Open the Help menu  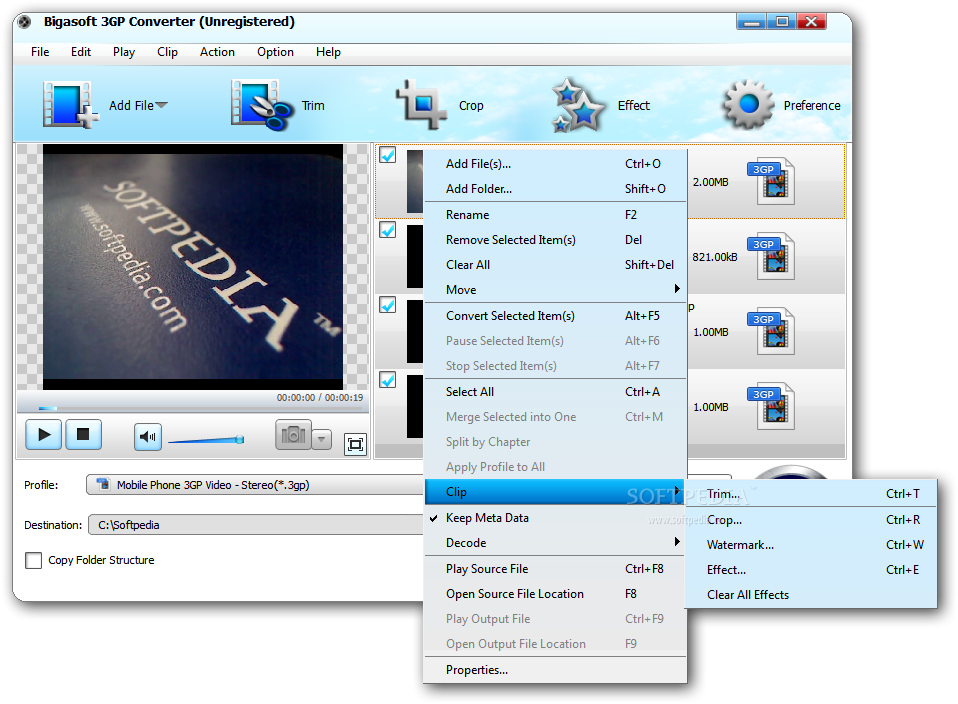(x=328, y=52)
